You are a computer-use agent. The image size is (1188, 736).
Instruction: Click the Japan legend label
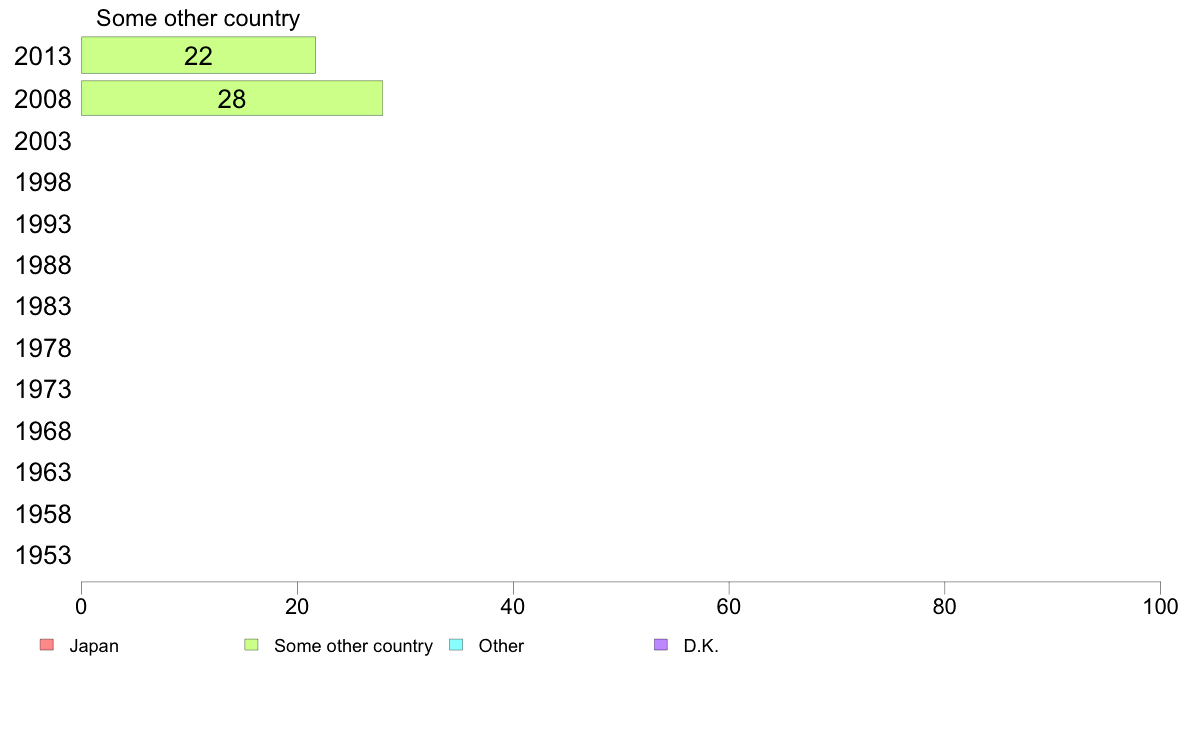tap(94, 646)
